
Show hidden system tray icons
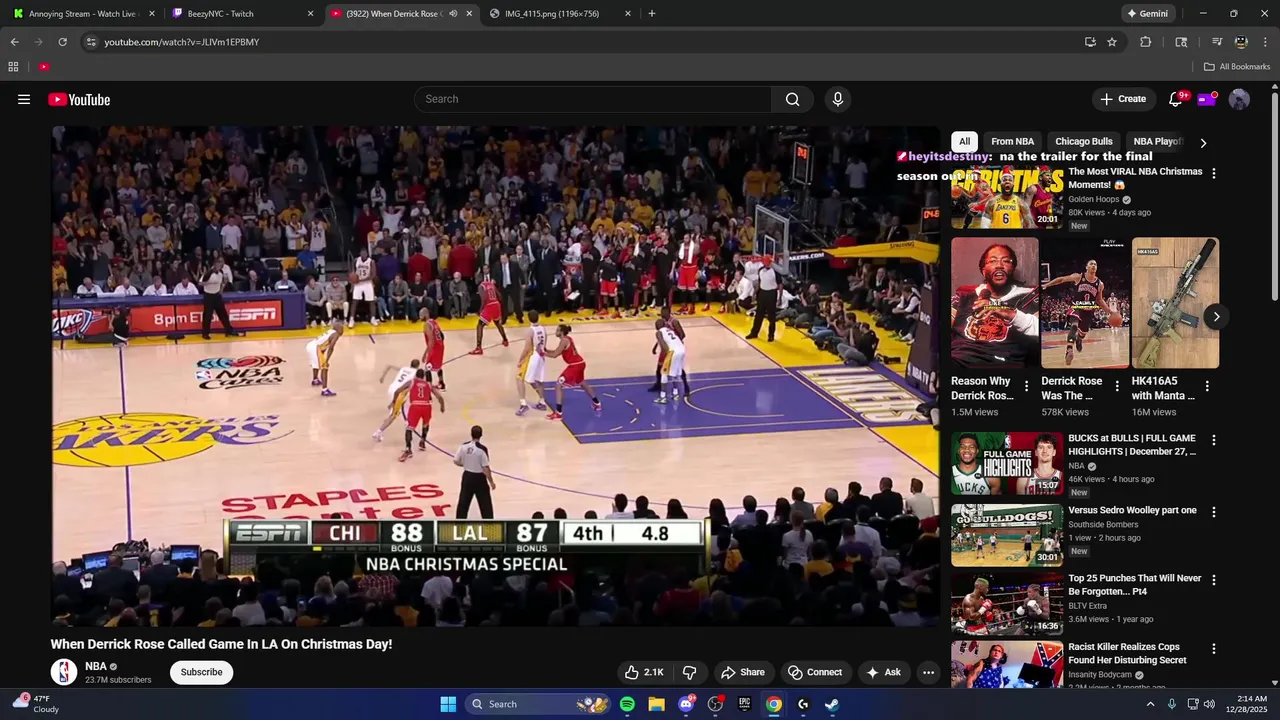pos(1150,704)
